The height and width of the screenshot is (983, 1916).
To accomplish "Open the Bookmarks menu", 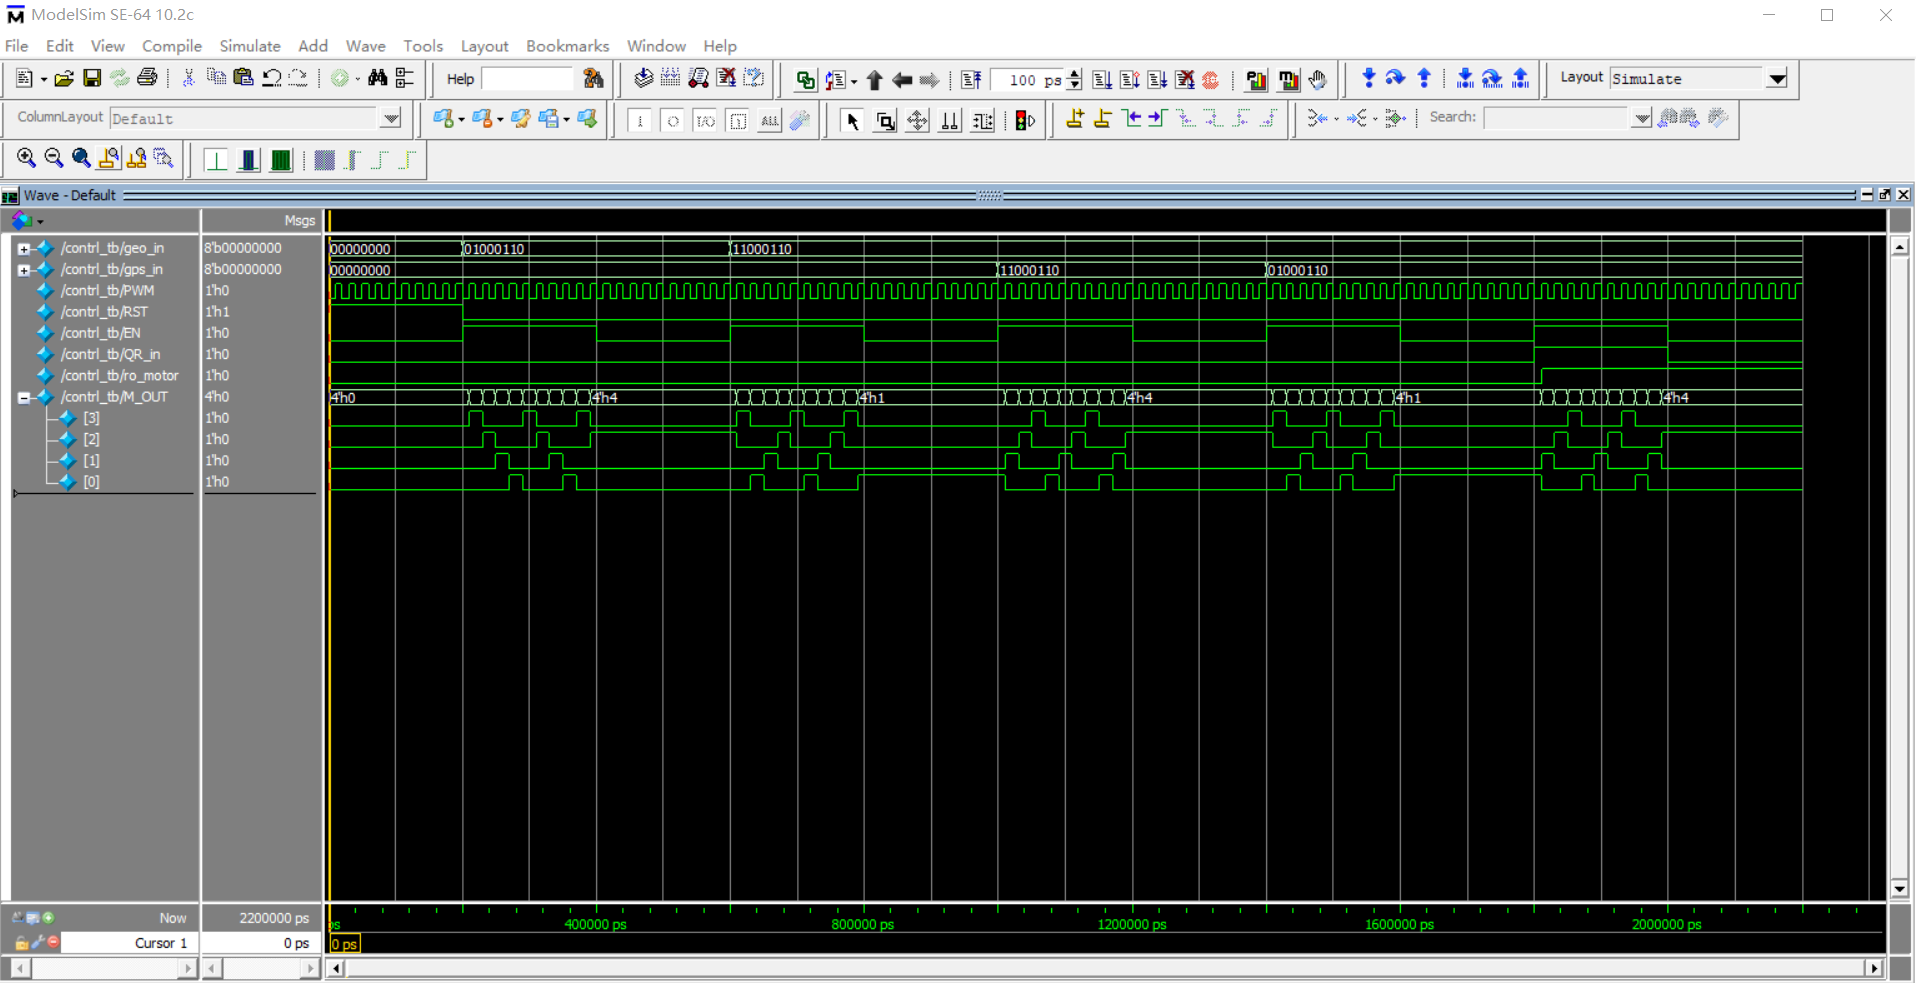I will tap(568, 46).
